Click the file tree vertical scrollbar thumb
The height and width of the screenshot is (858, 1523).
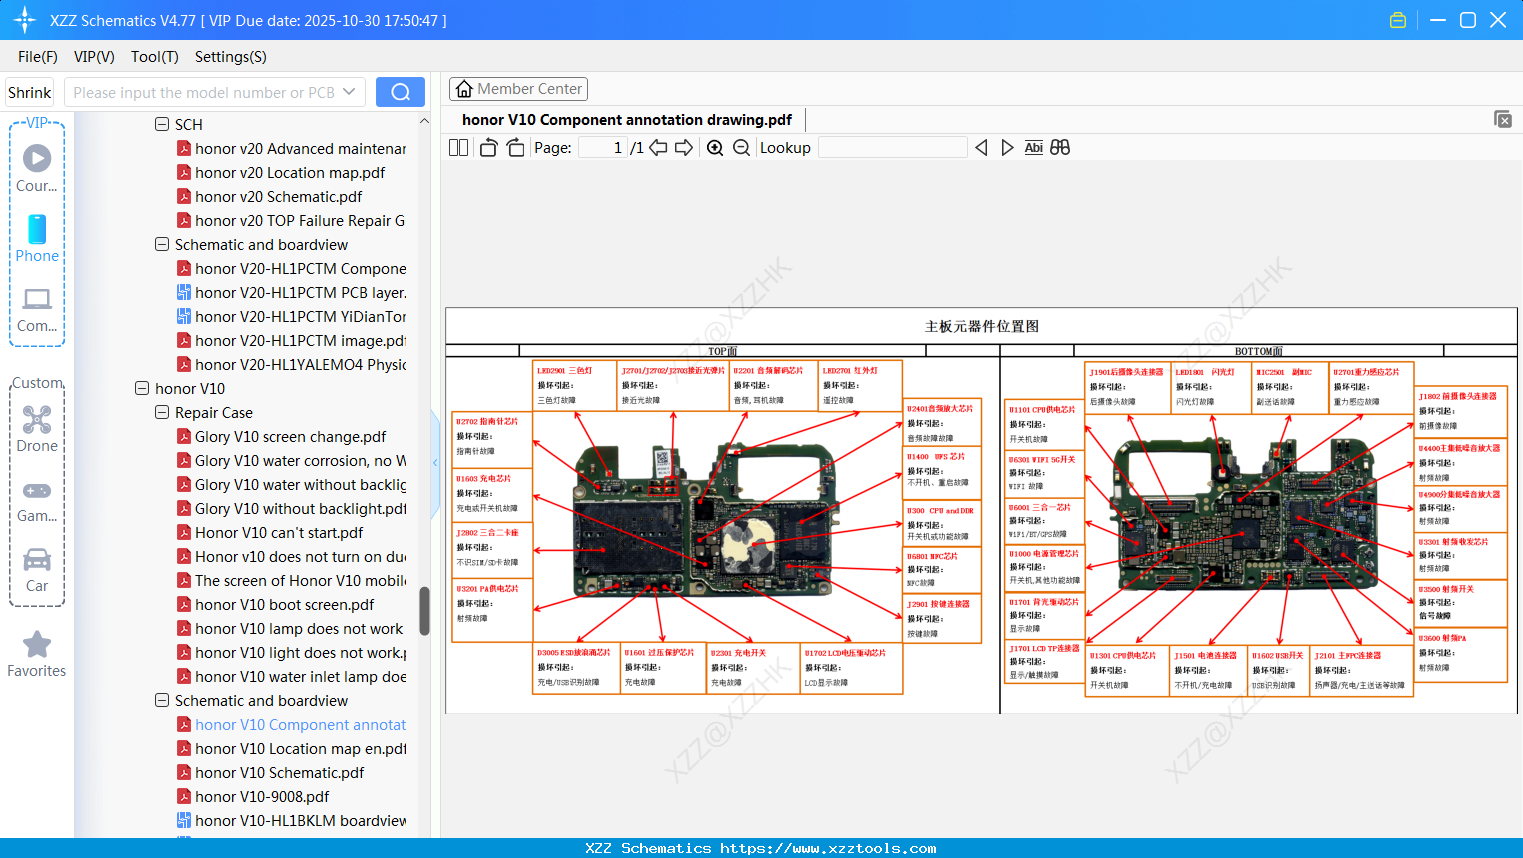(x=424, y=610)
